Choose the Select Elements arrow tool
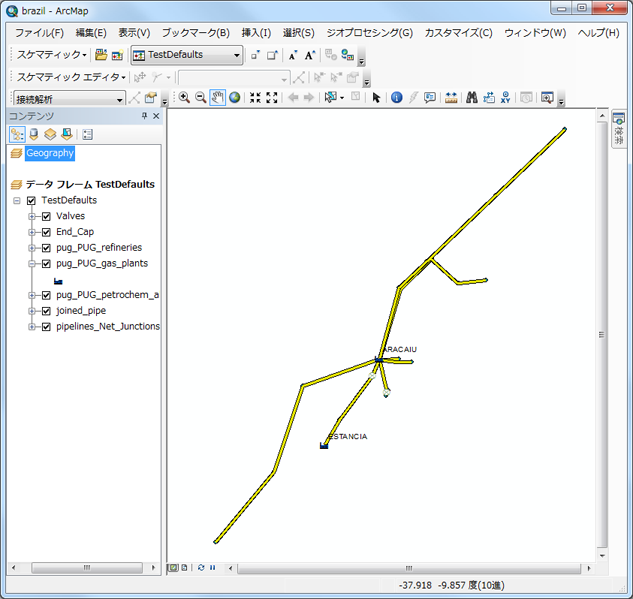 376,98
